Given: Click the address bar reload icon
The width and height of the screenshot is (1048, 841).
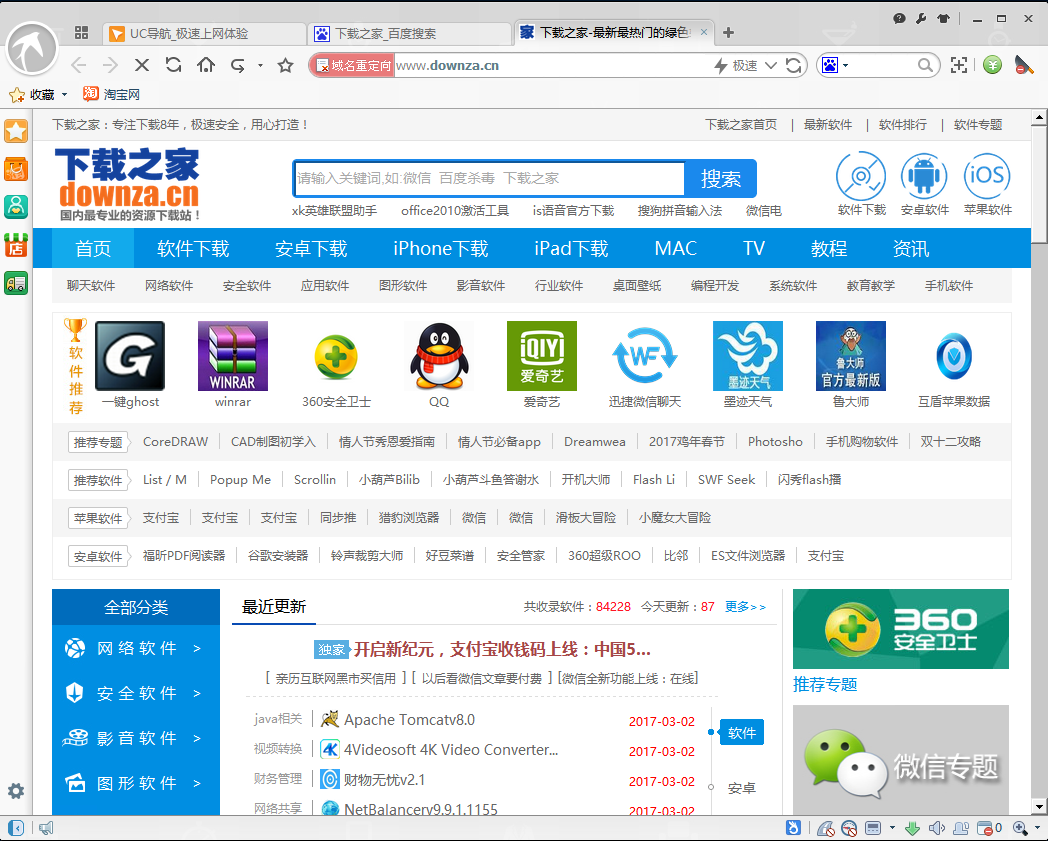Looking at the screenshot, I should [793, 66].
